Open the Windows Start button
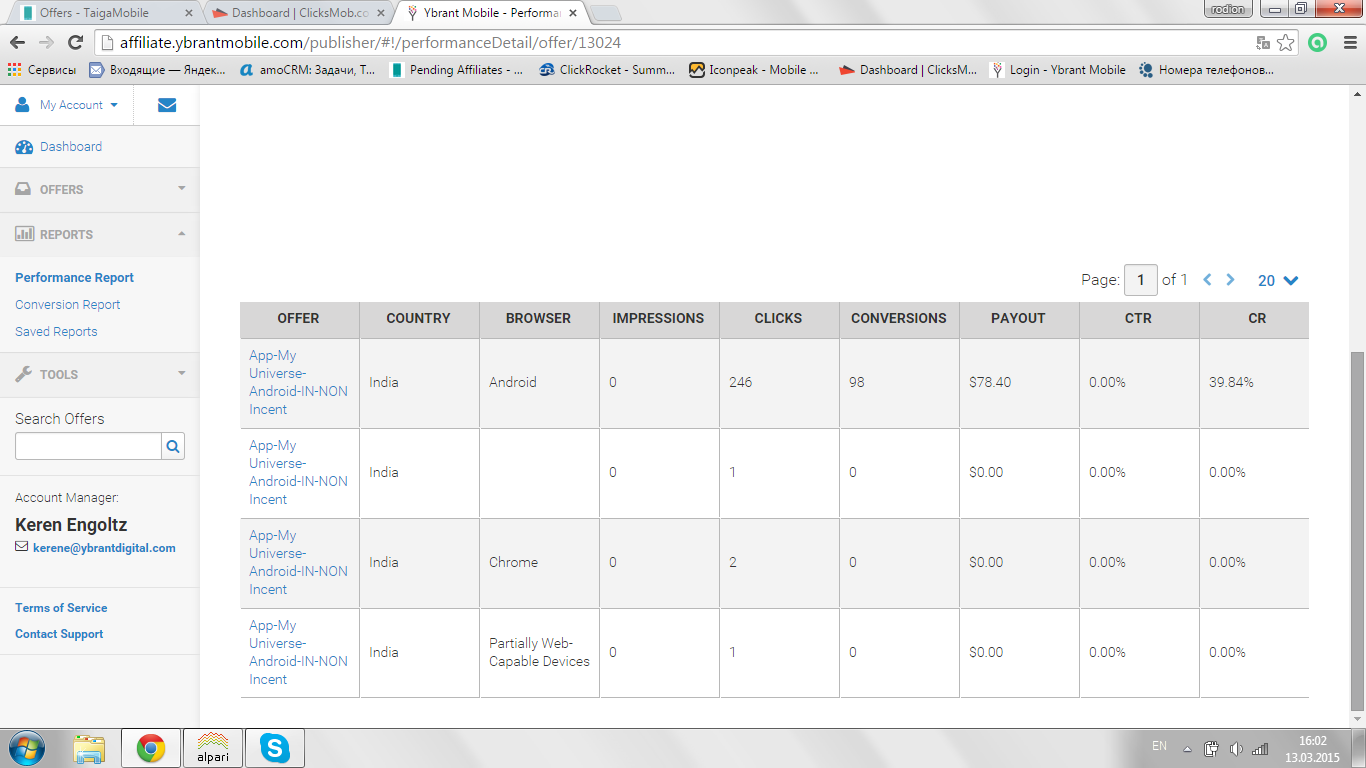1366x768 pixels. 26,748
